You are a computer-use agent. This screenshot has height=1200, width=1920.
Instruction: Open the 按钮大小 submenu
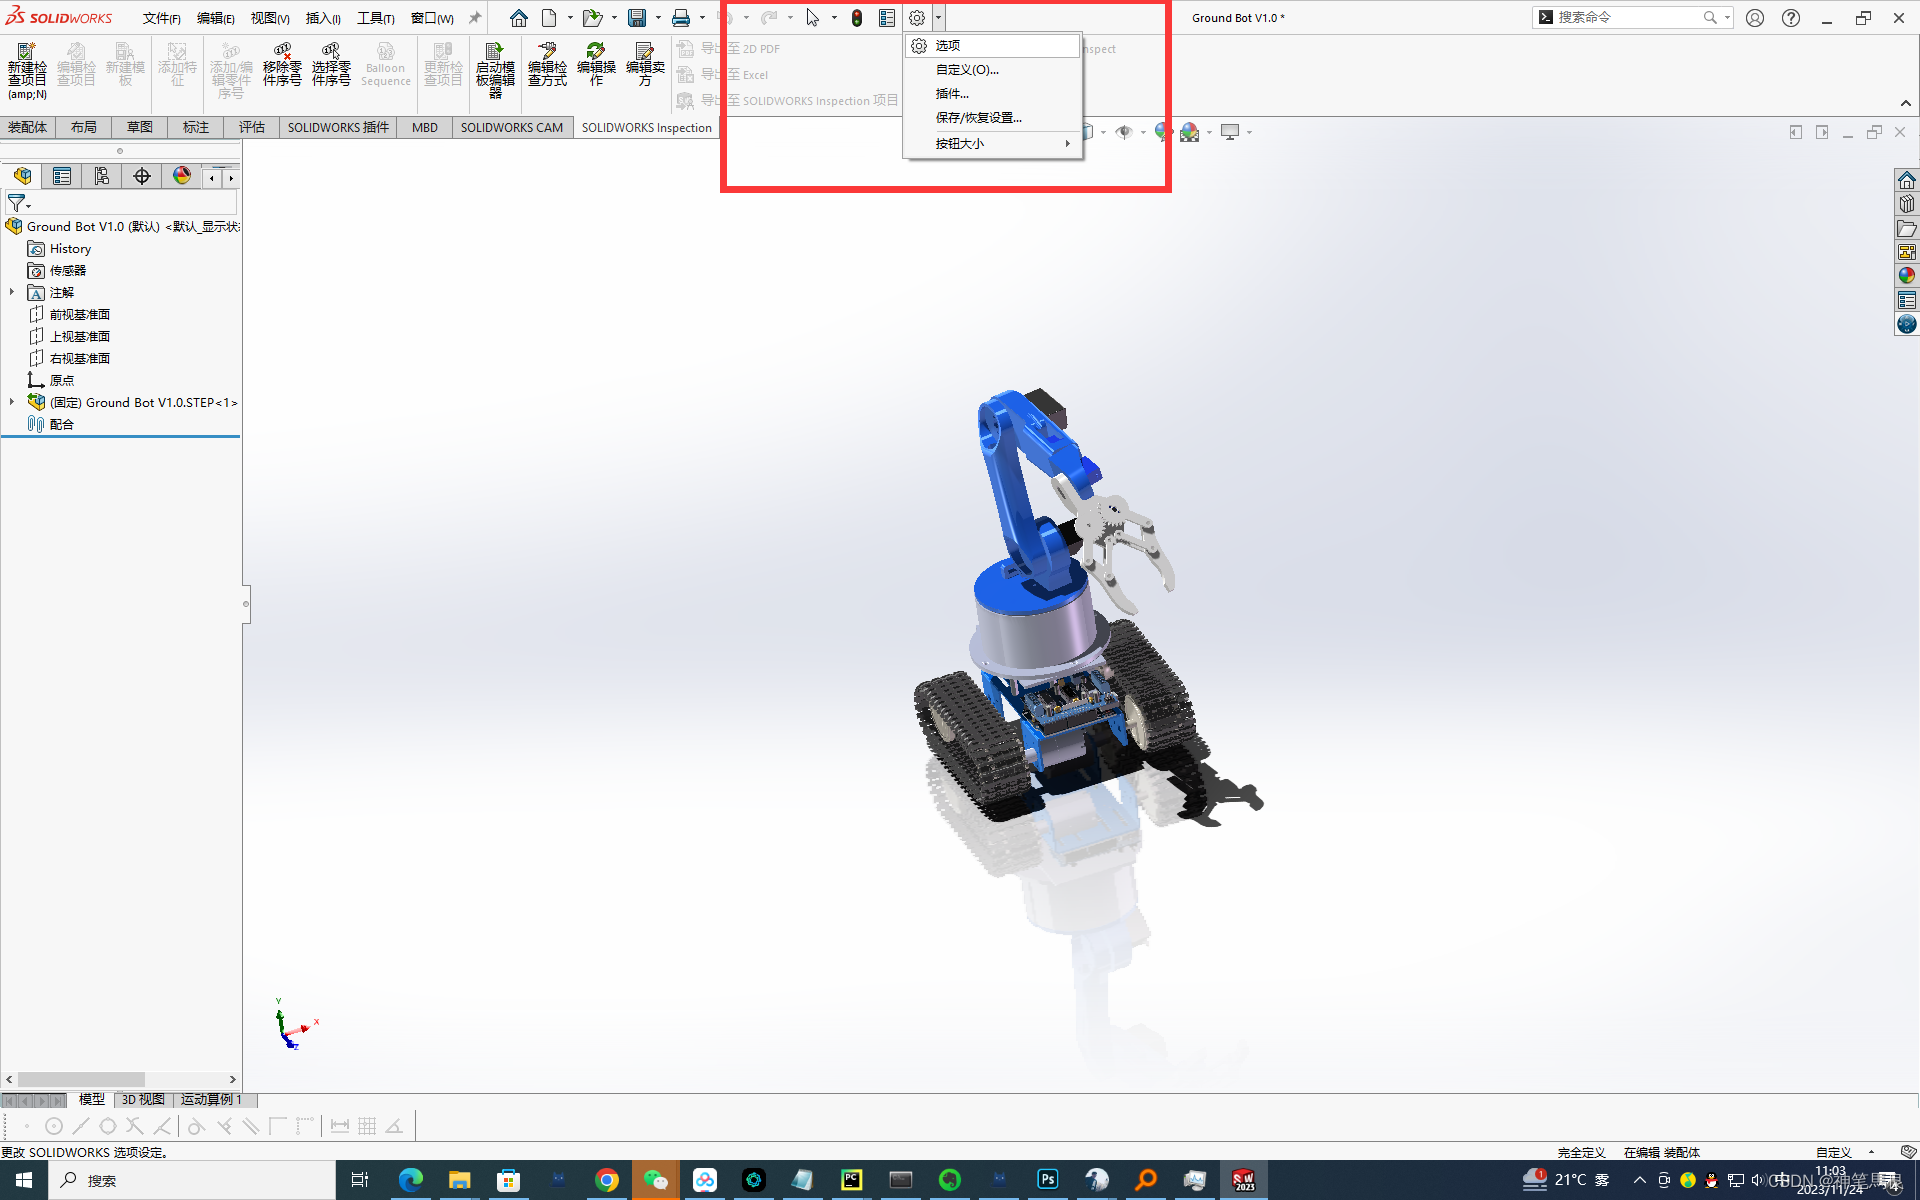[960, 143]
